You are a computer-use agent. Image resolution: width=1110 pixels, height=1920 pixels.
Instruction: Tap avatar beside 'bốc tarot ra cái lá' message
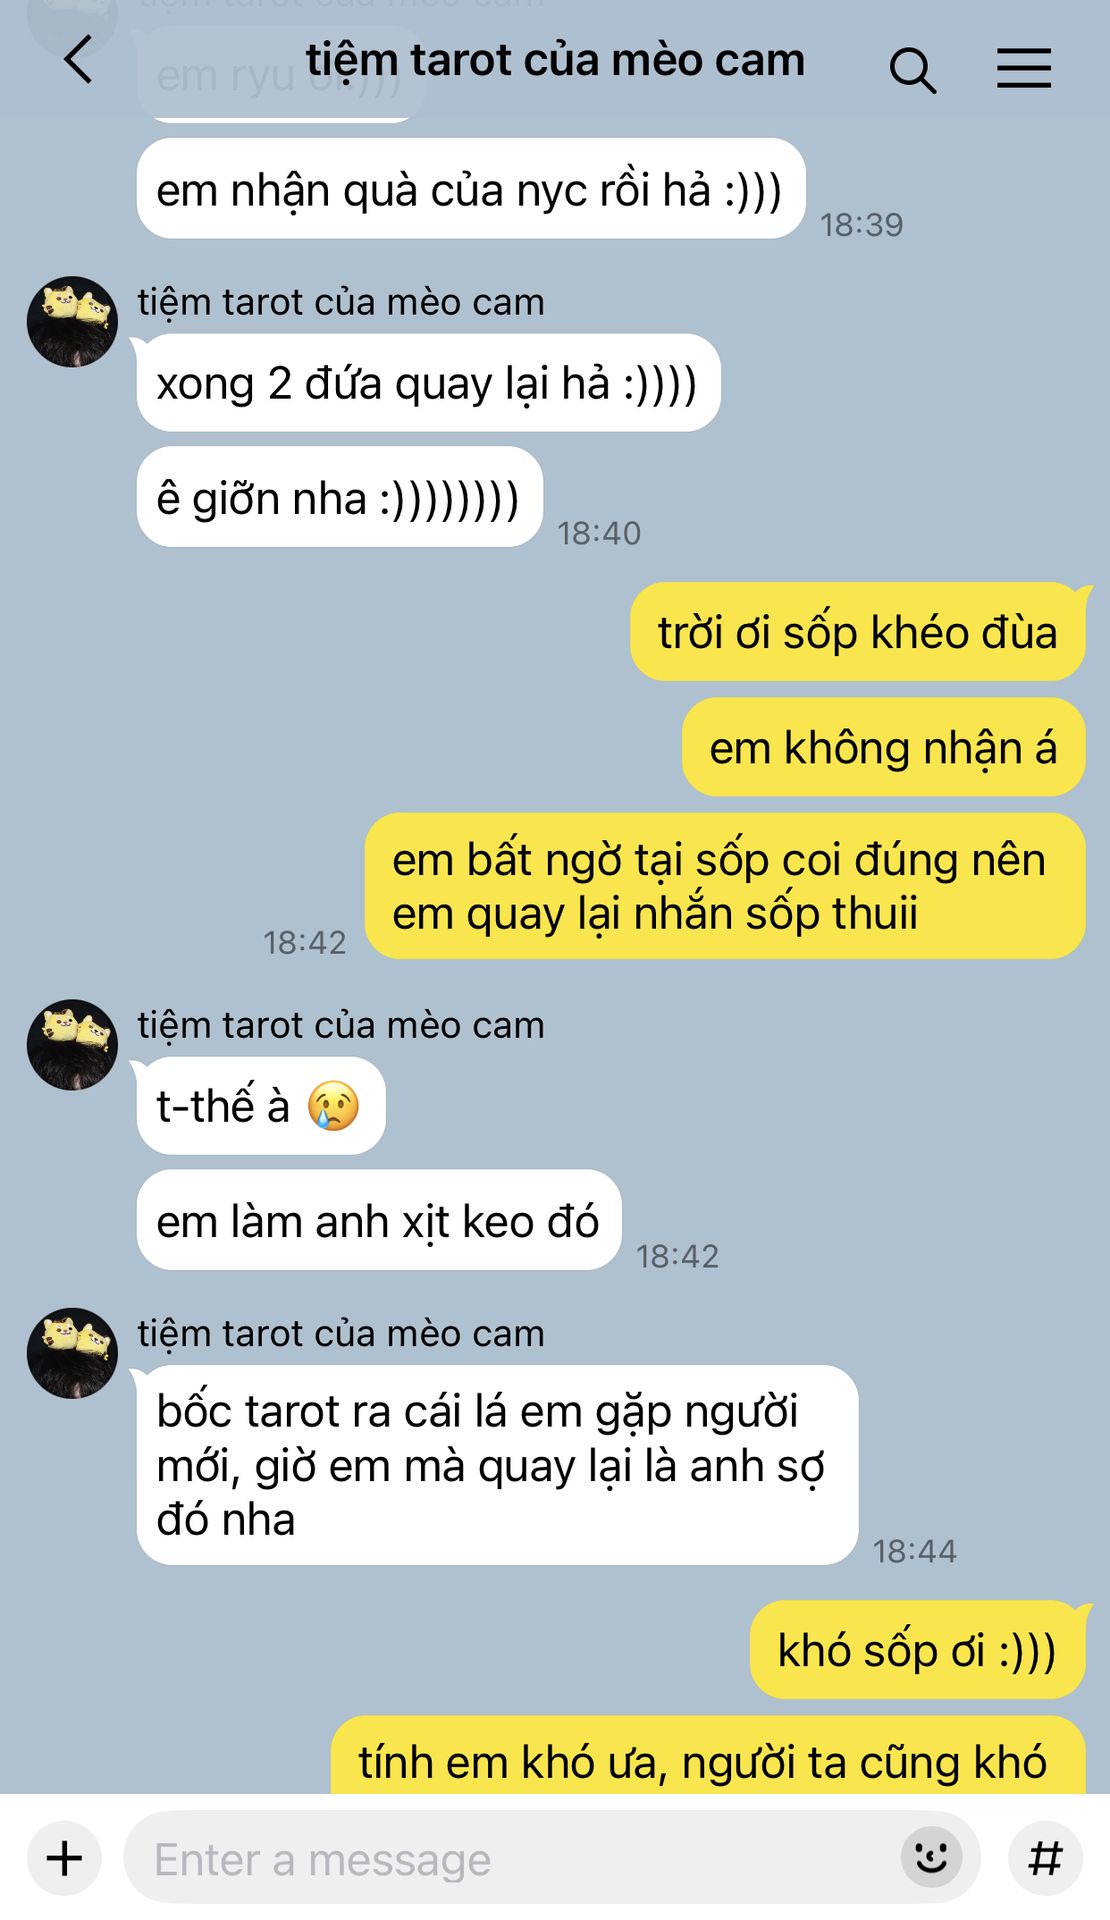pyautogui.click(x=72, y=1353)
